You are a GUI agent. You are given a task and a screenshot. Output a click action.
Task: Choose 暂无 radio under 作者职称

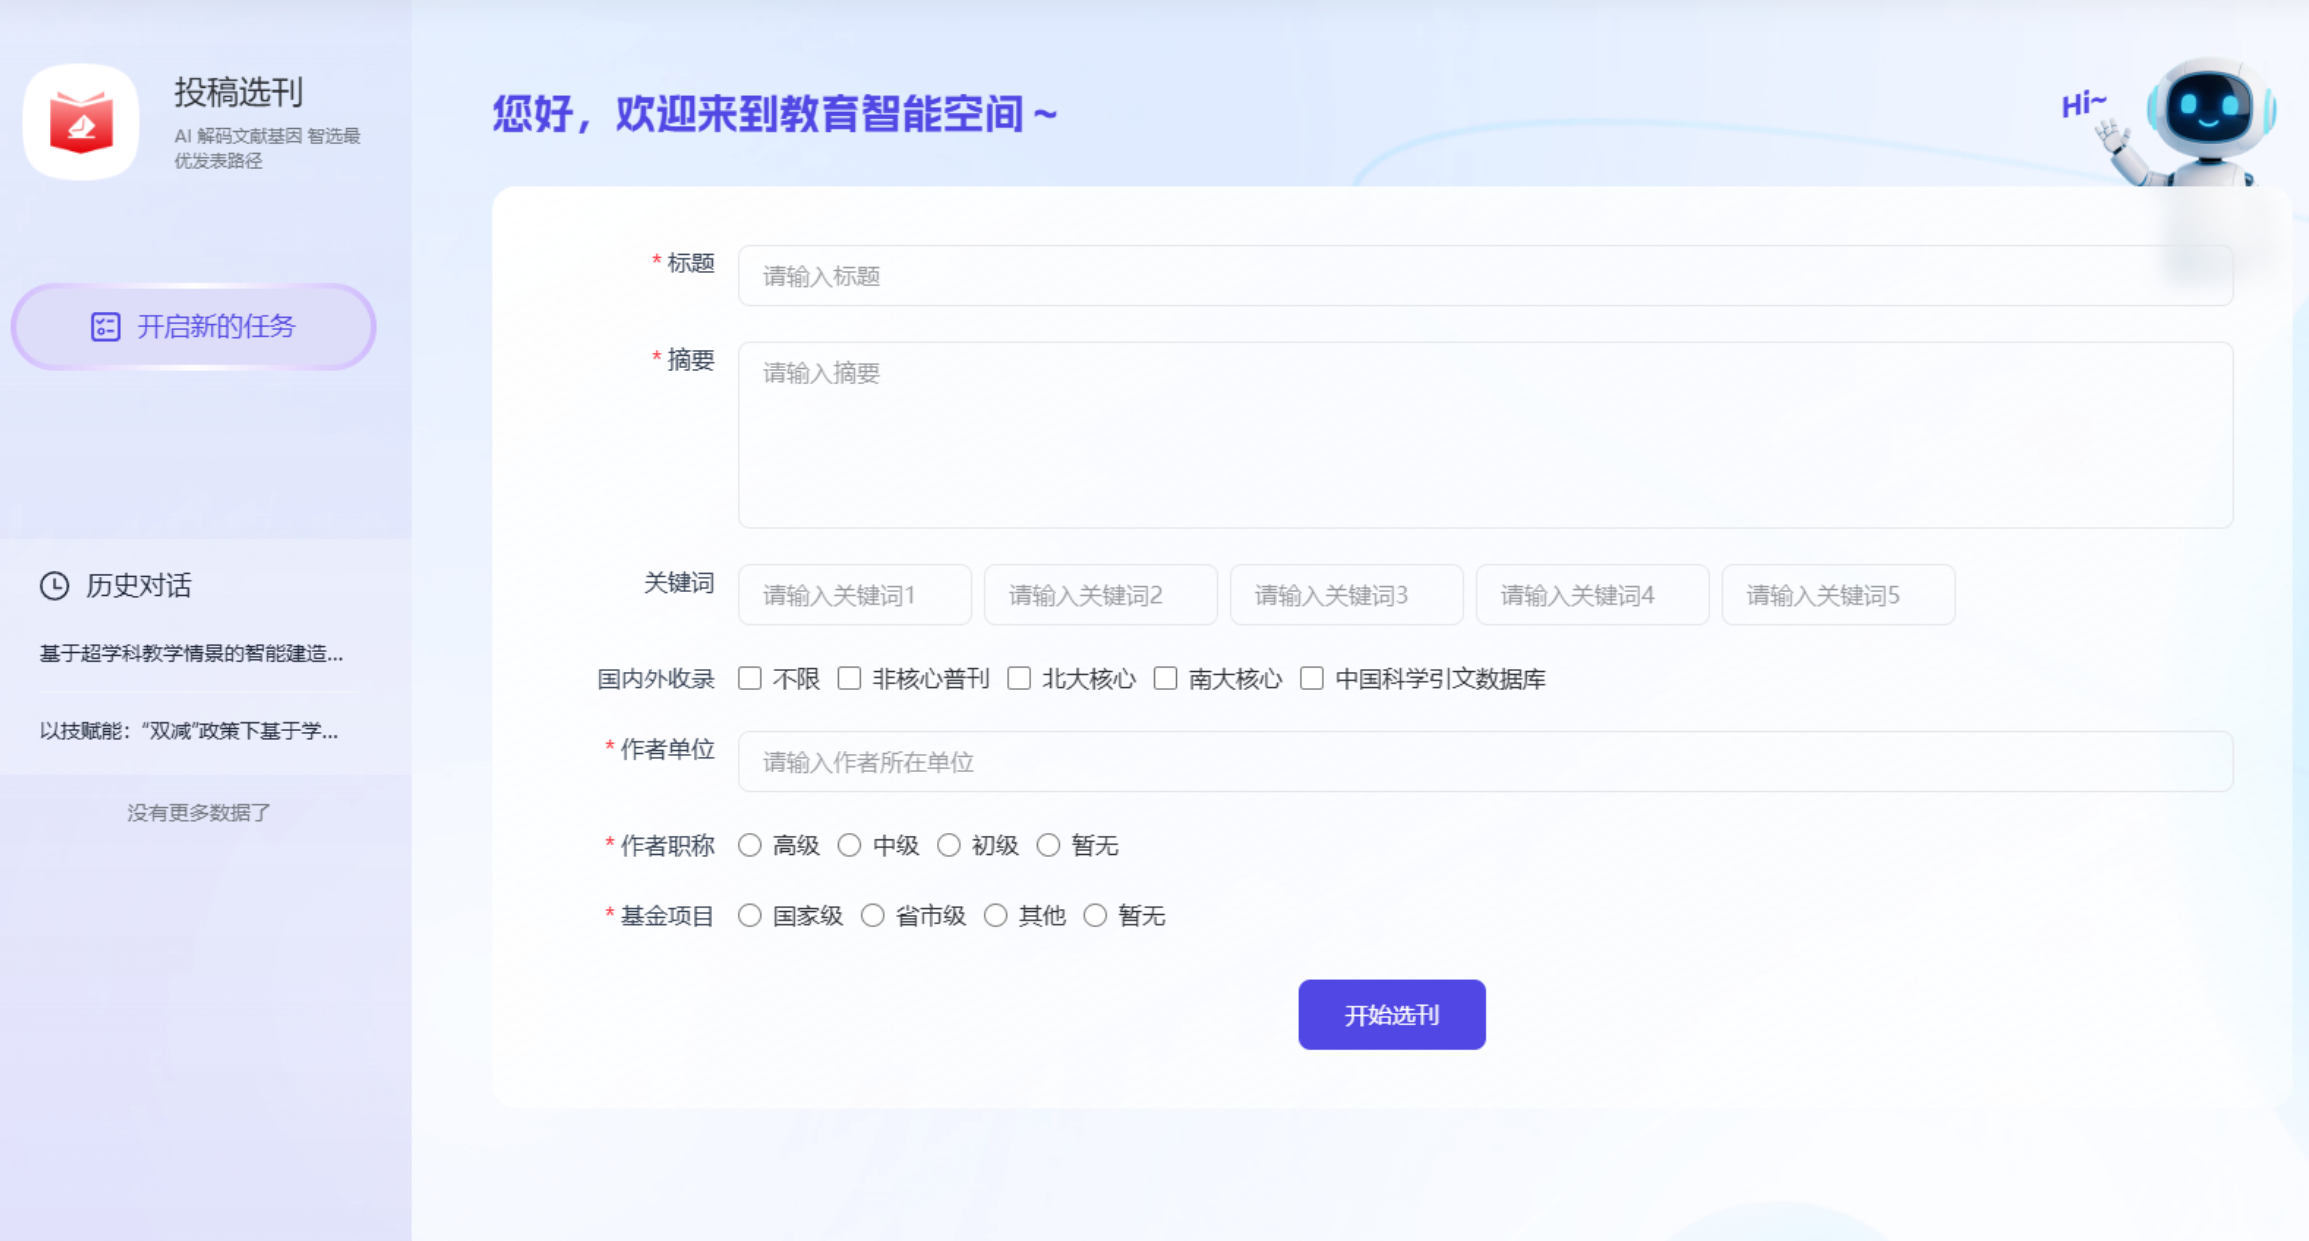pyautogui.click(x=1048, y=846)
